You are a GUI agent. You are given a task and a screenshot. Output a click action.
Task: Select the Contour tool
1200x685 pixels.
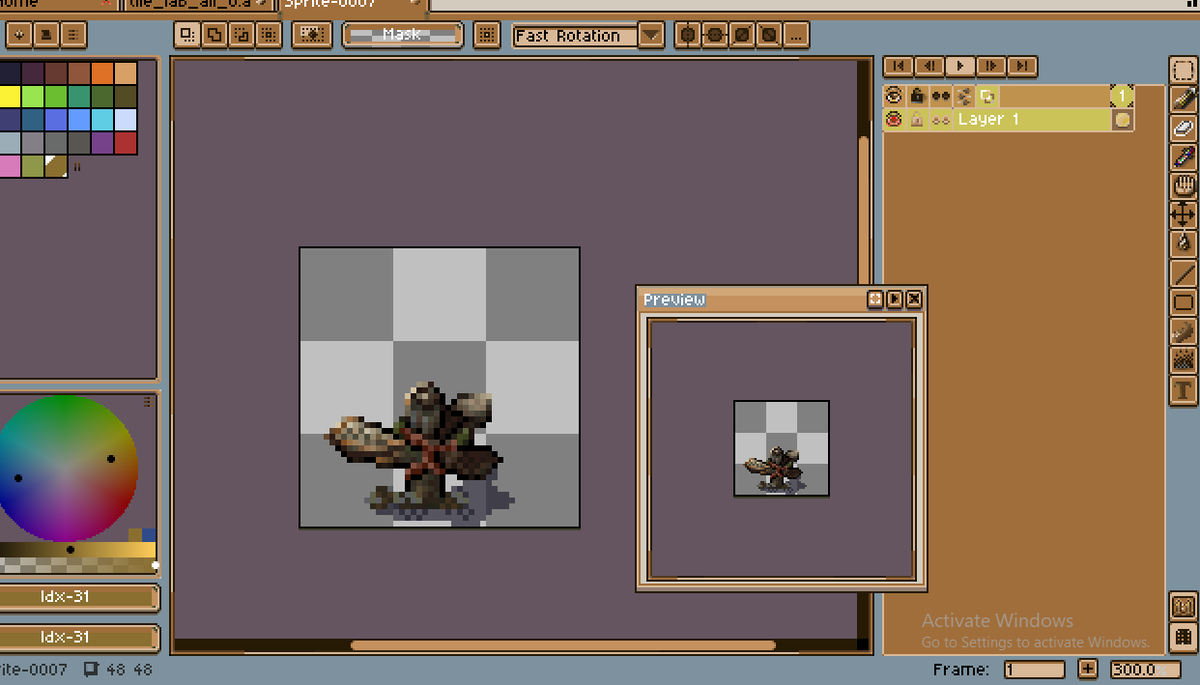(x=1184, y=331)
